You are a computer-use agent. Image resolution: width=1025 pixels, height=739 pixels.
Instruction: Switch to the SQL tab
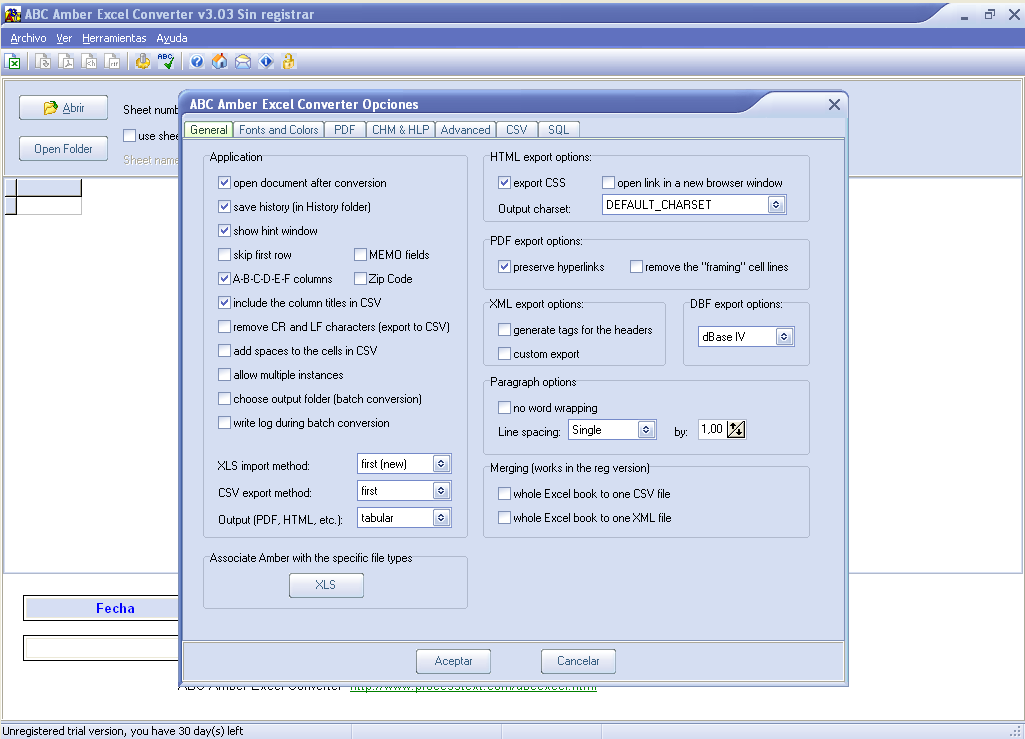558,129
